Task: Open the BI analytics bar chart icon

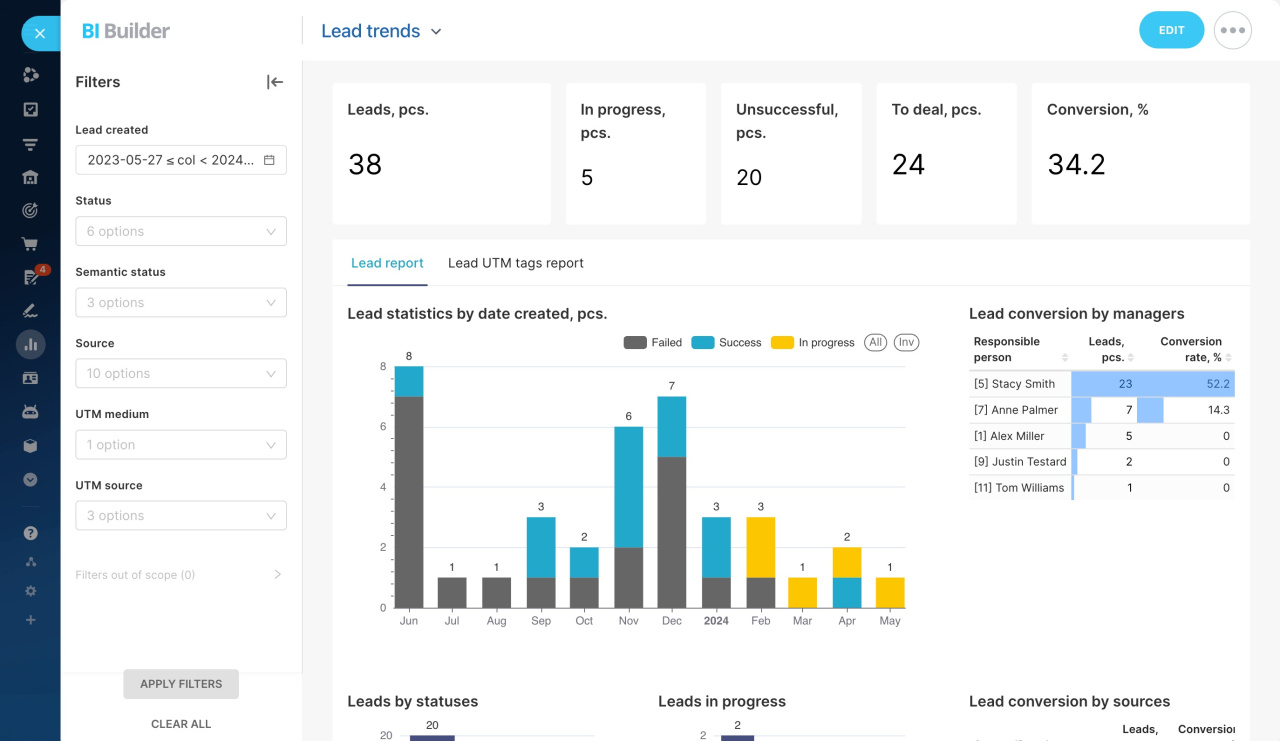Action: pyautogui.click(x=30, y=344)
